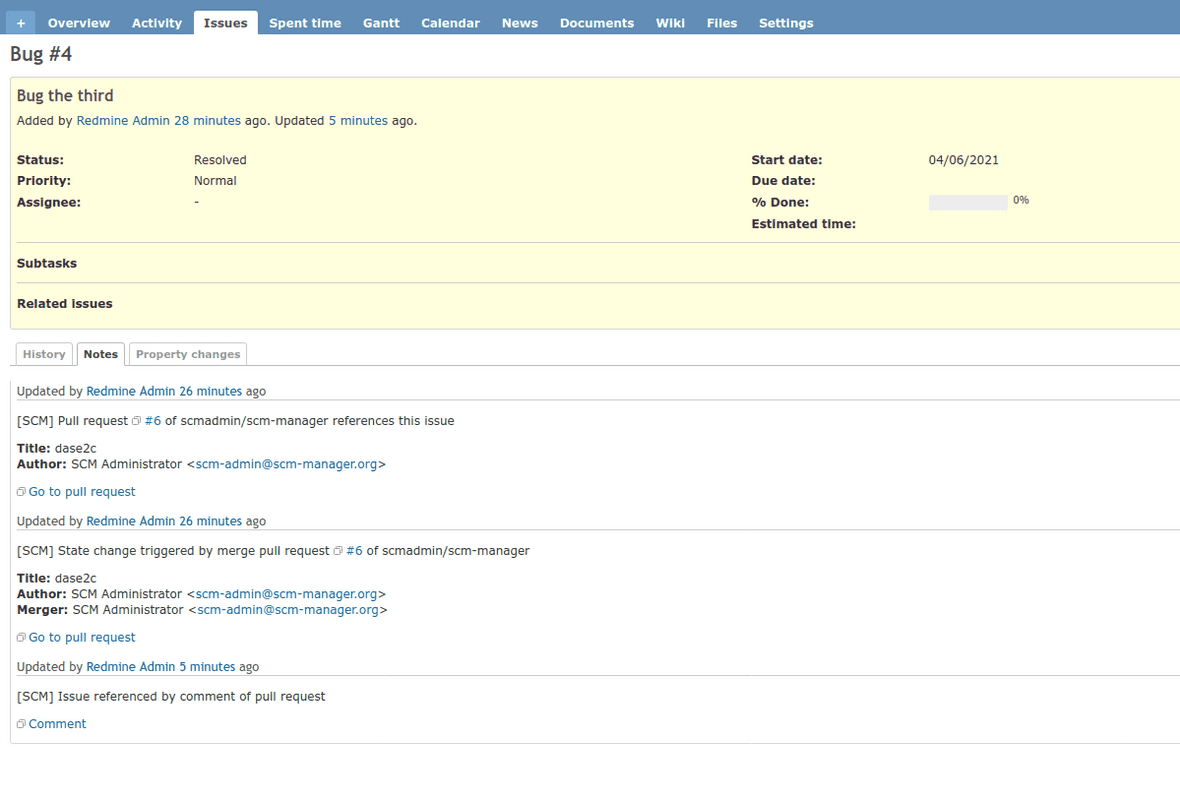Open the project Settings tab
1180x793 pixels.
[785, 22]
